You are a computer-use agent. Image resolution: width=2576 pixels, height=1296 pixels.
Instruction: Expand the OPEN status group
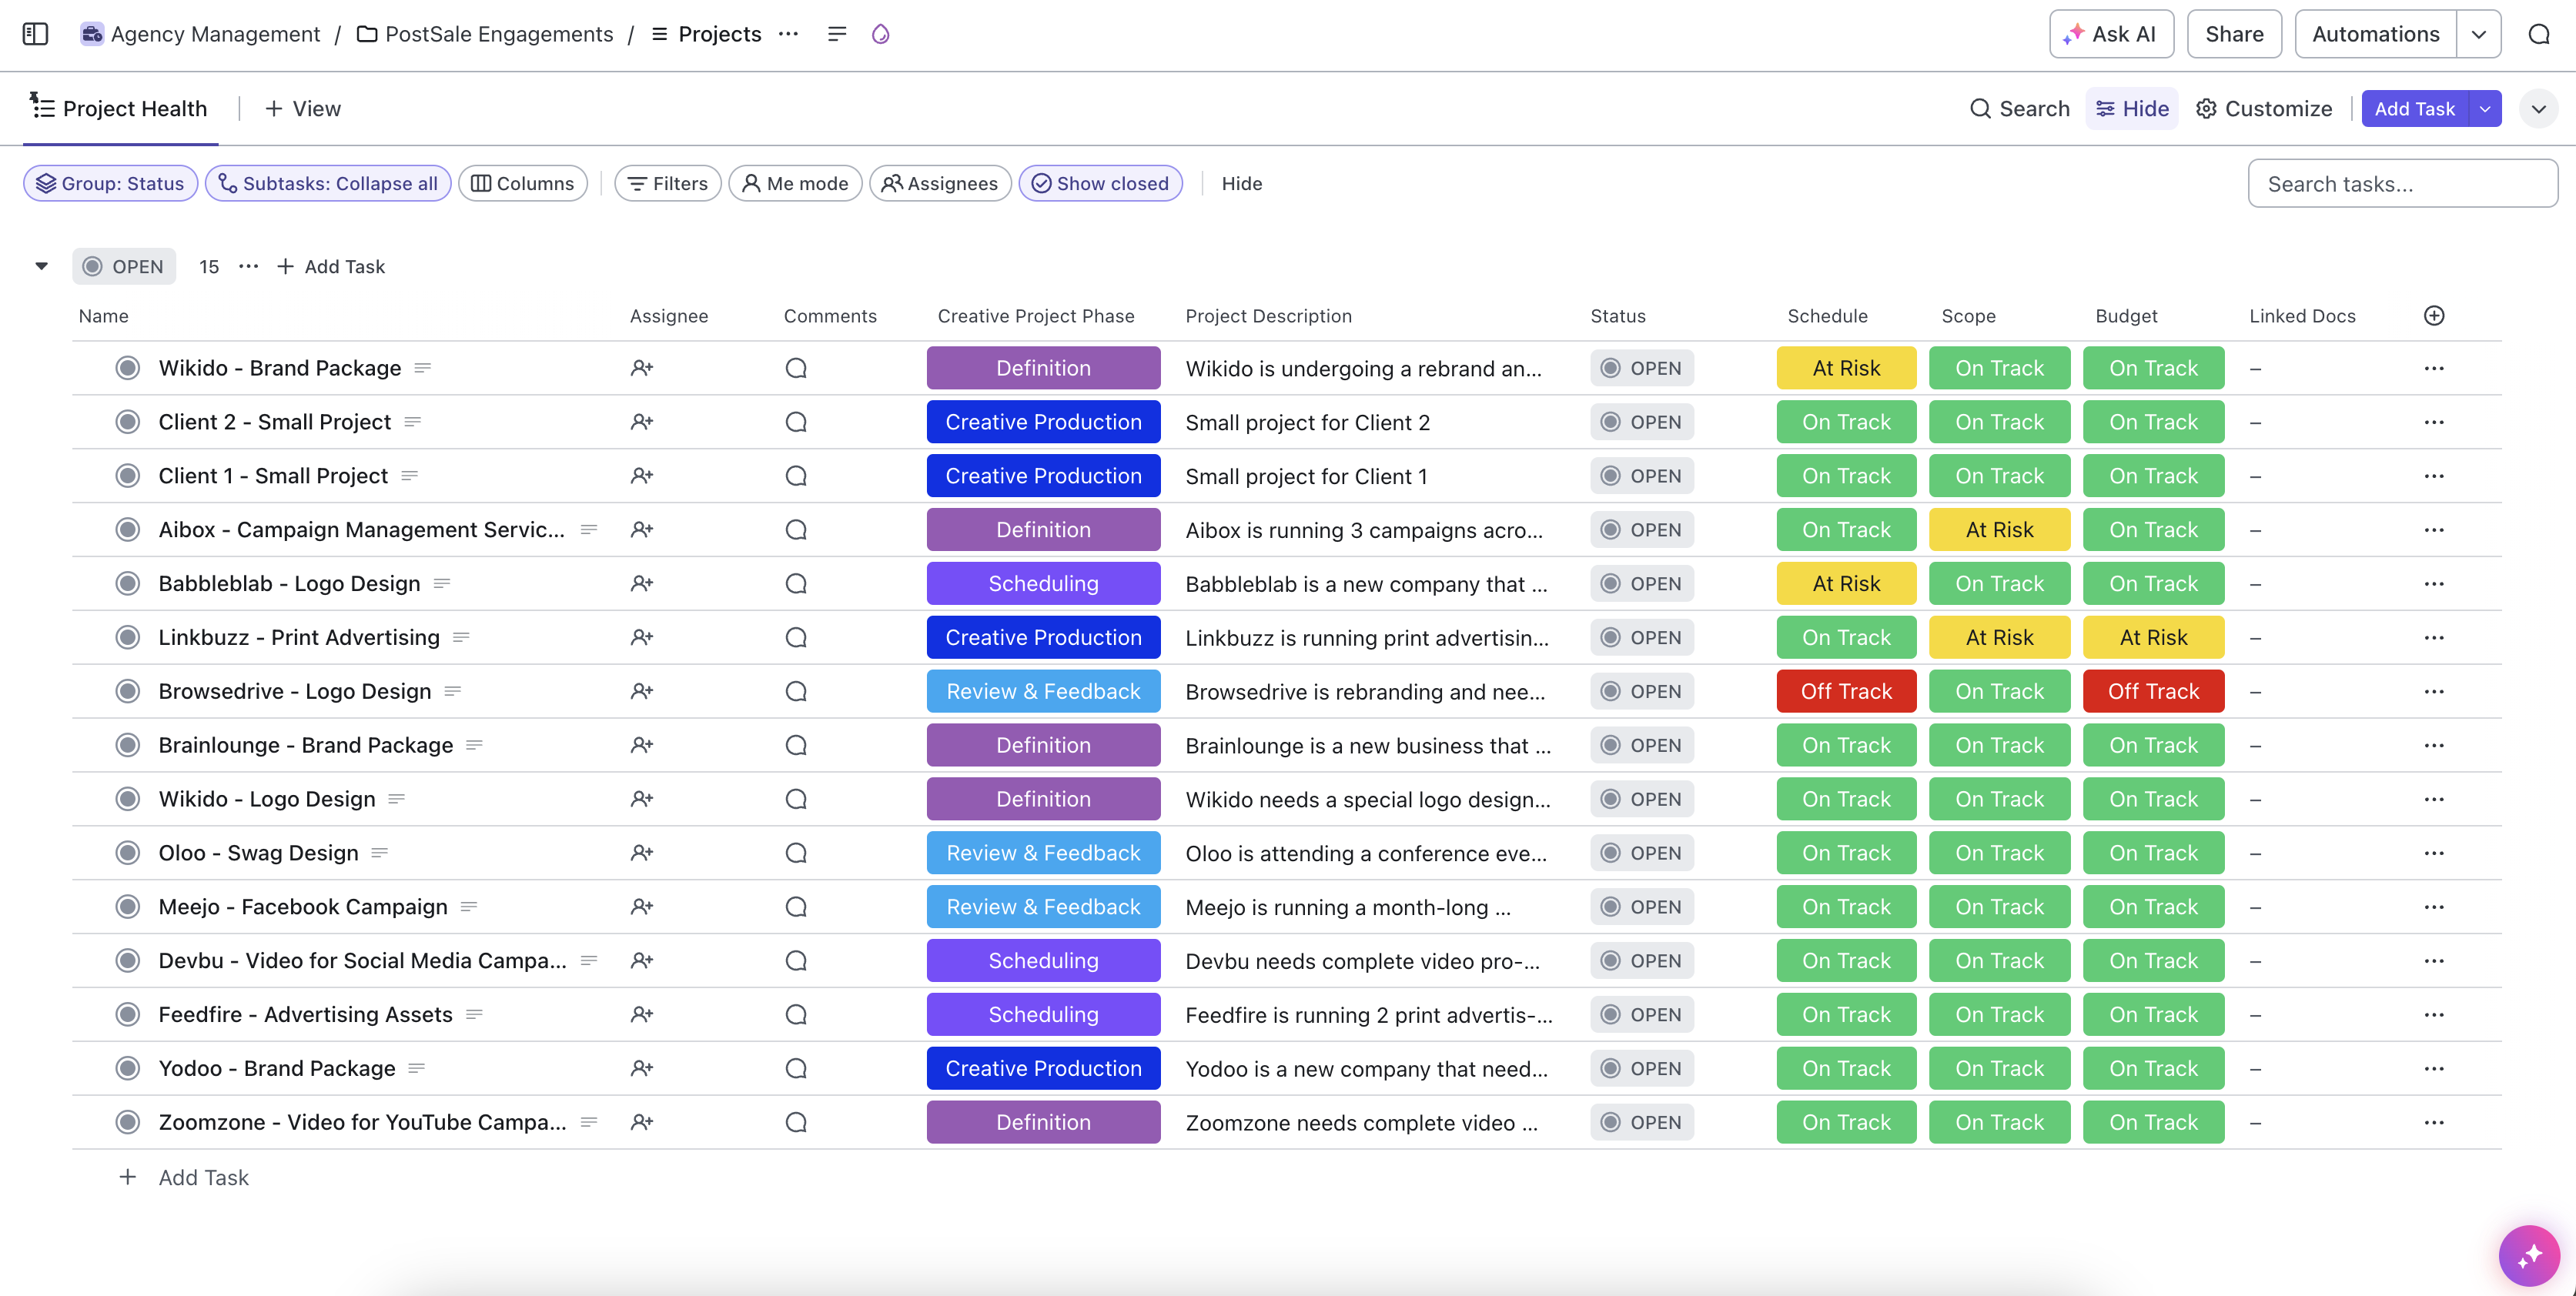(x=40, y=265)
